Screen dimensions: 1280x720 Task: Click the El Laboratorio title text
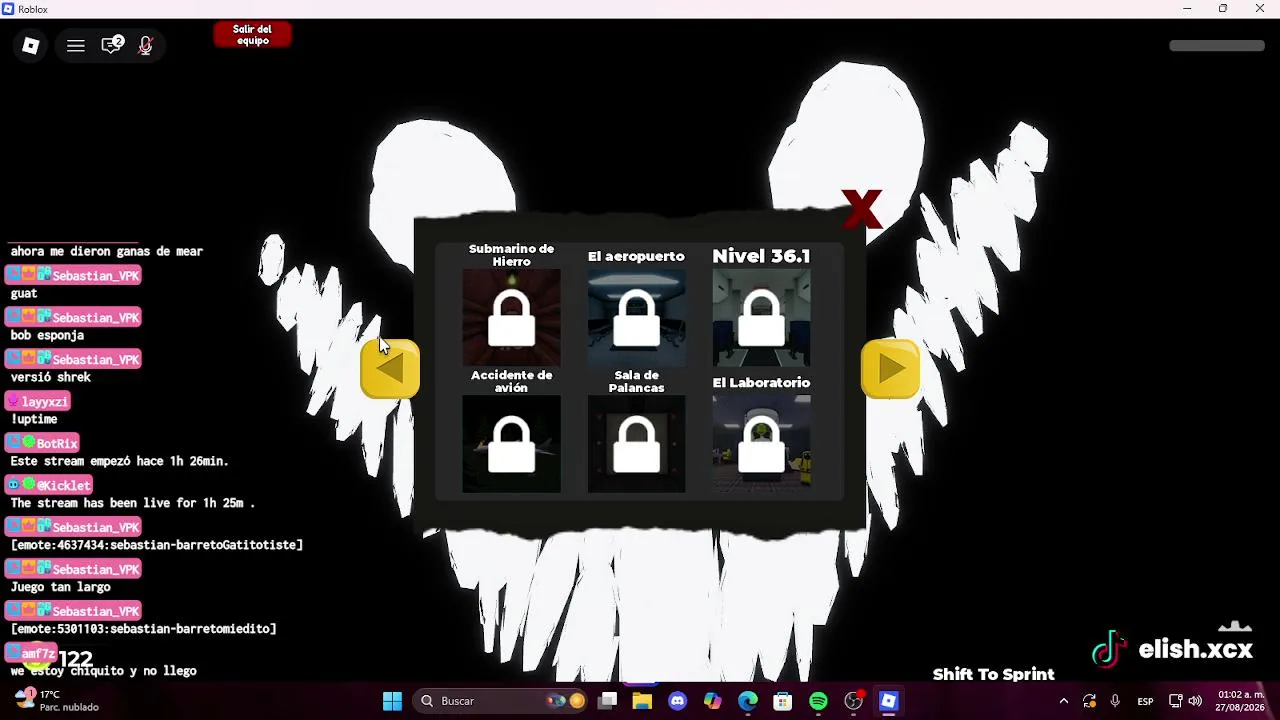pos(761,383)
